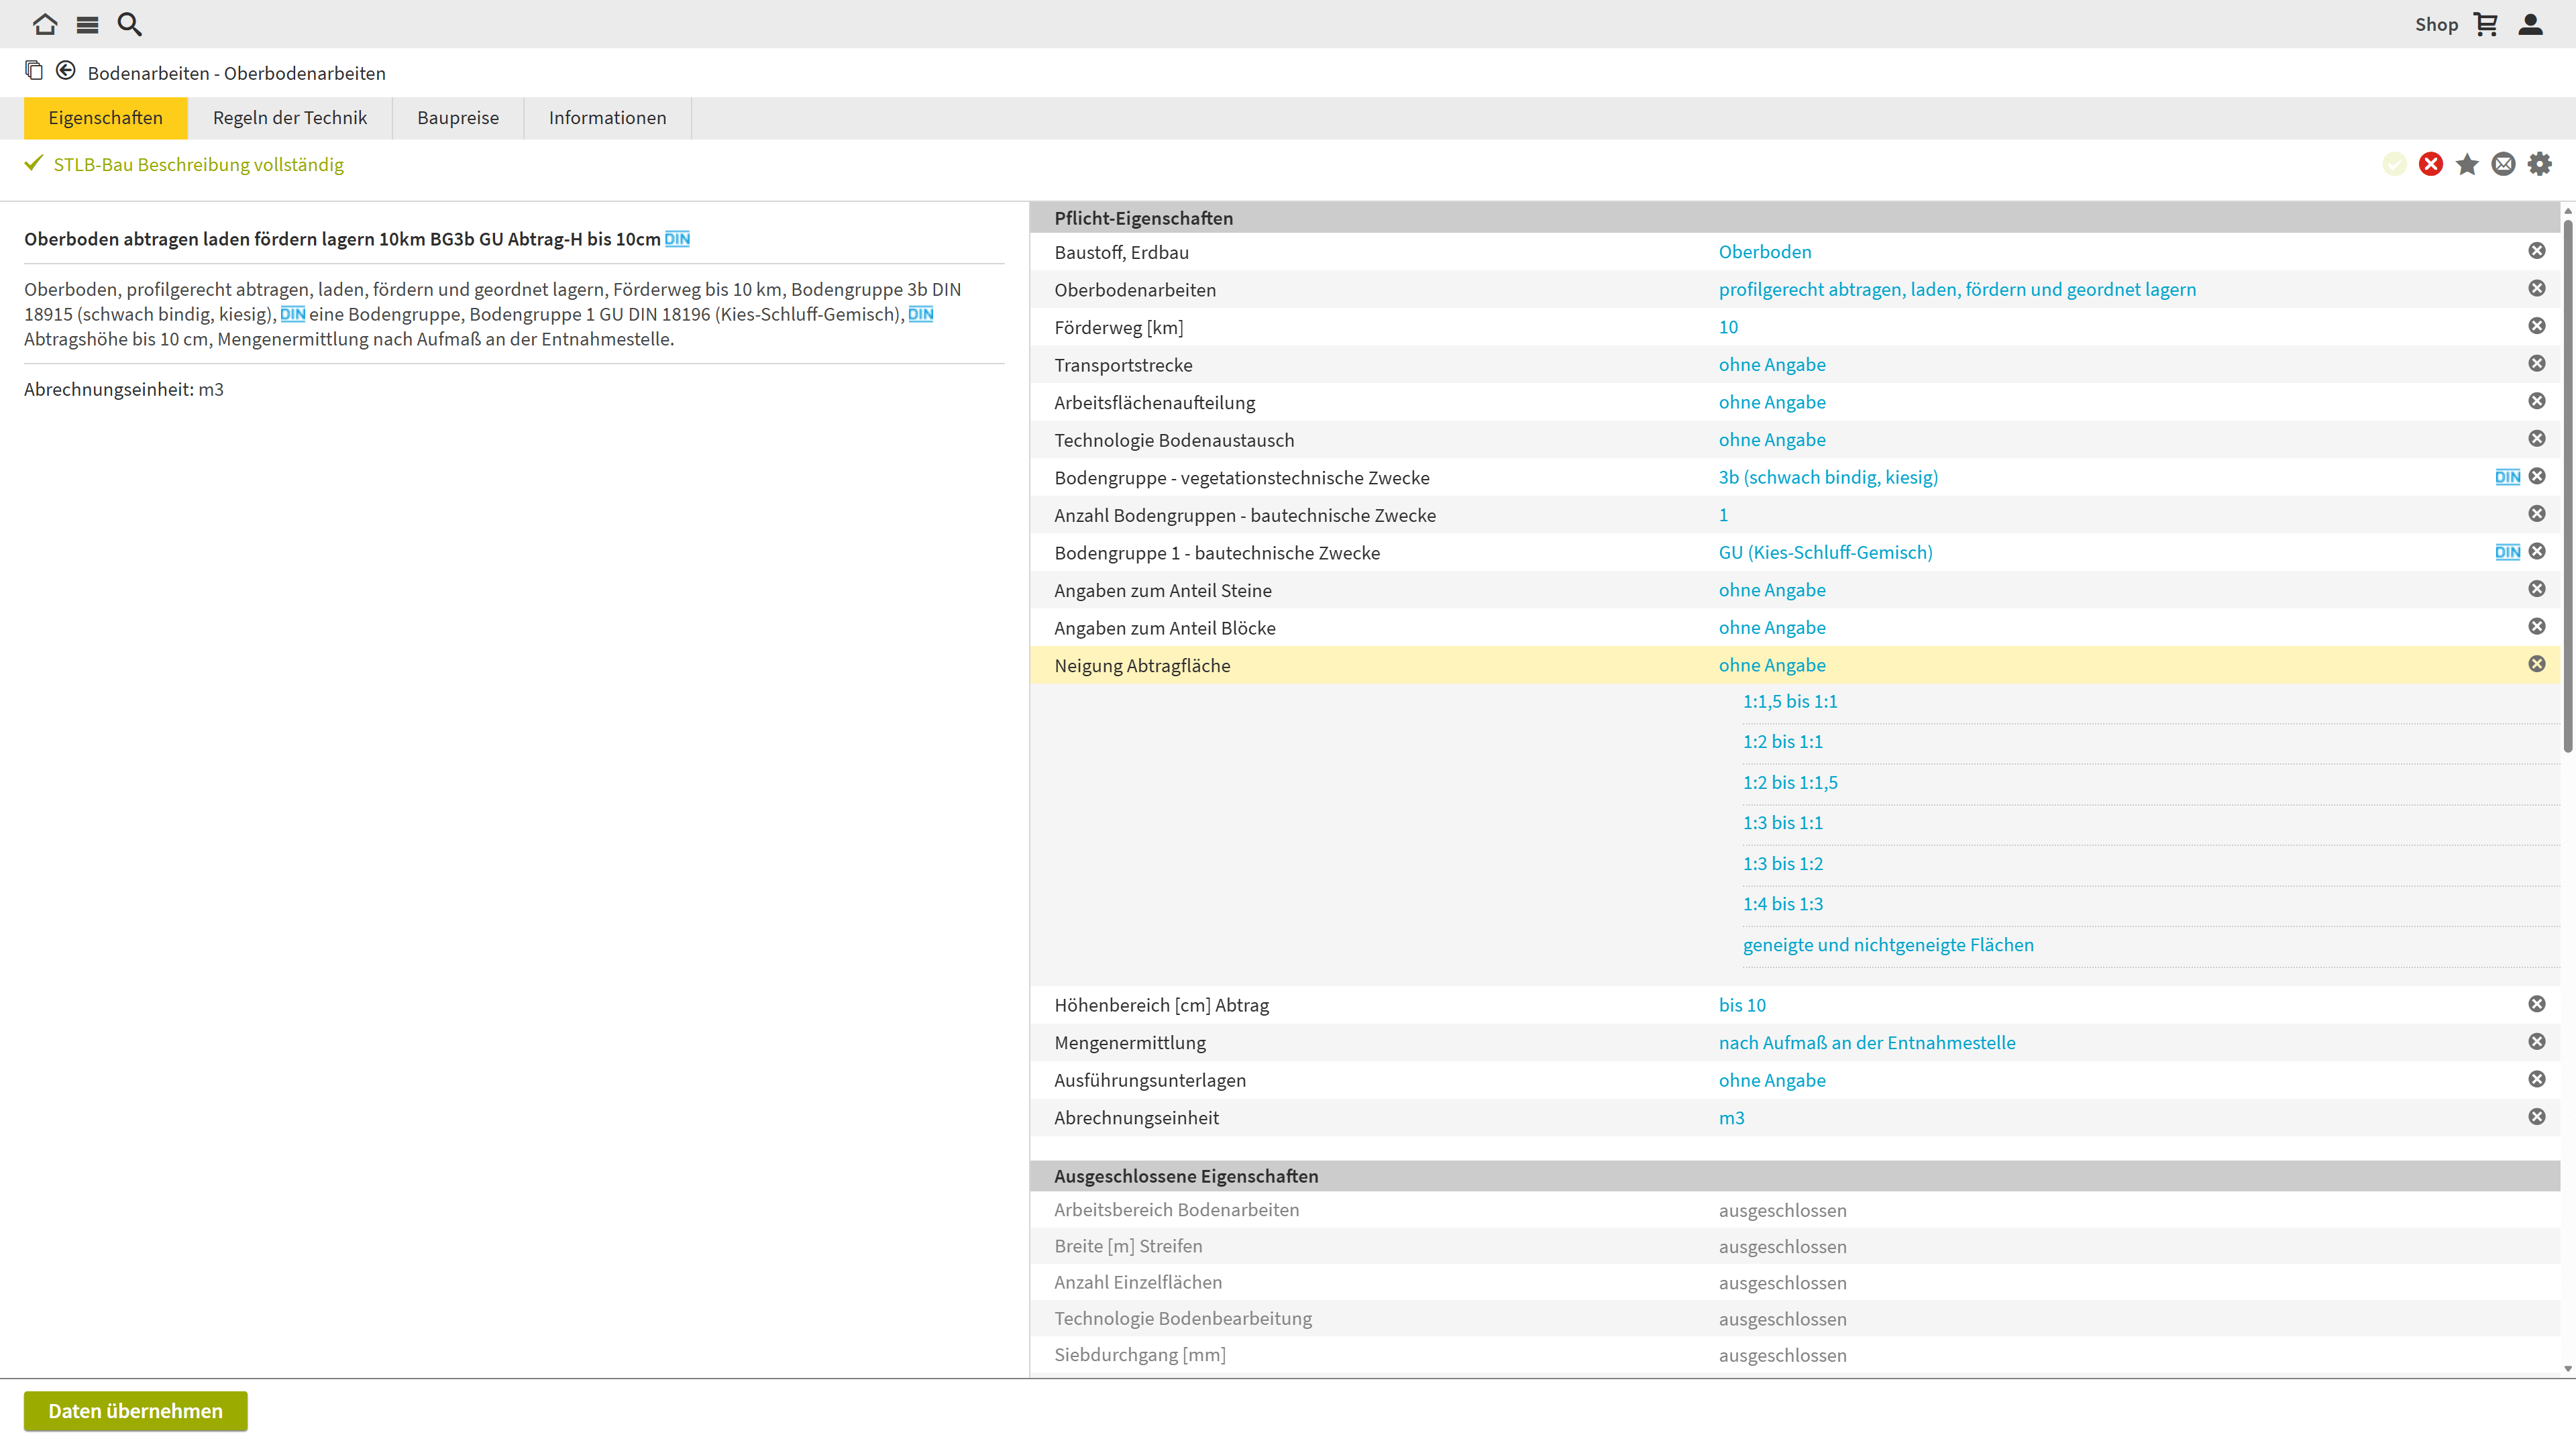Click the home icon

[x=44, y=24]
